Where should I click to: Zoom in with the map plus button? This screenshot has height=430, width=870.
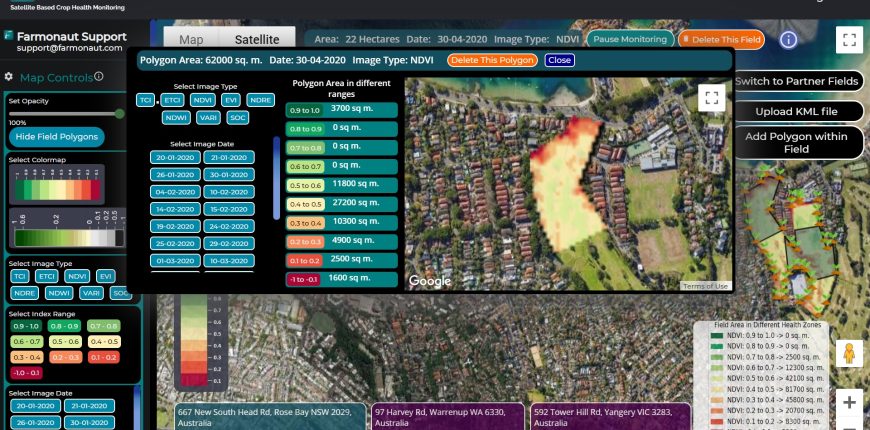(849, 402)
